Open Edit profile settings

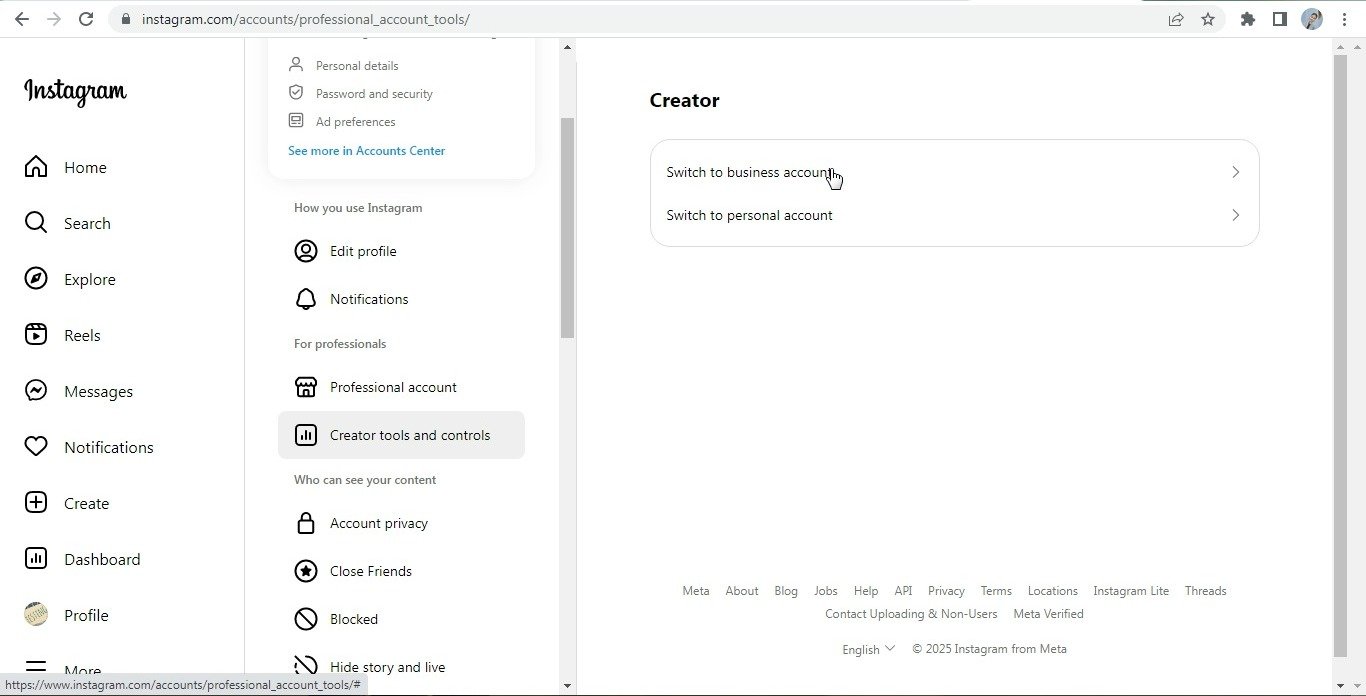pyautogui.click(x=401, y=251)
